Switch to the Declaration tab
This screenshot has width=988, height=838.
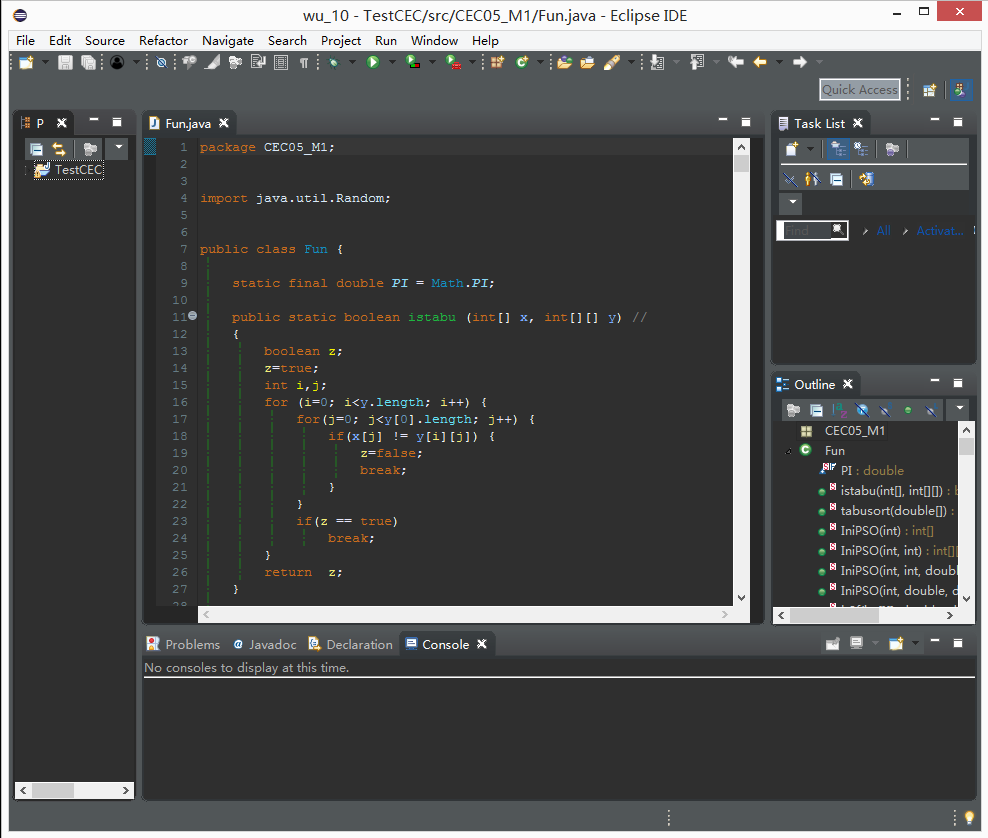(x=350, y=645)
